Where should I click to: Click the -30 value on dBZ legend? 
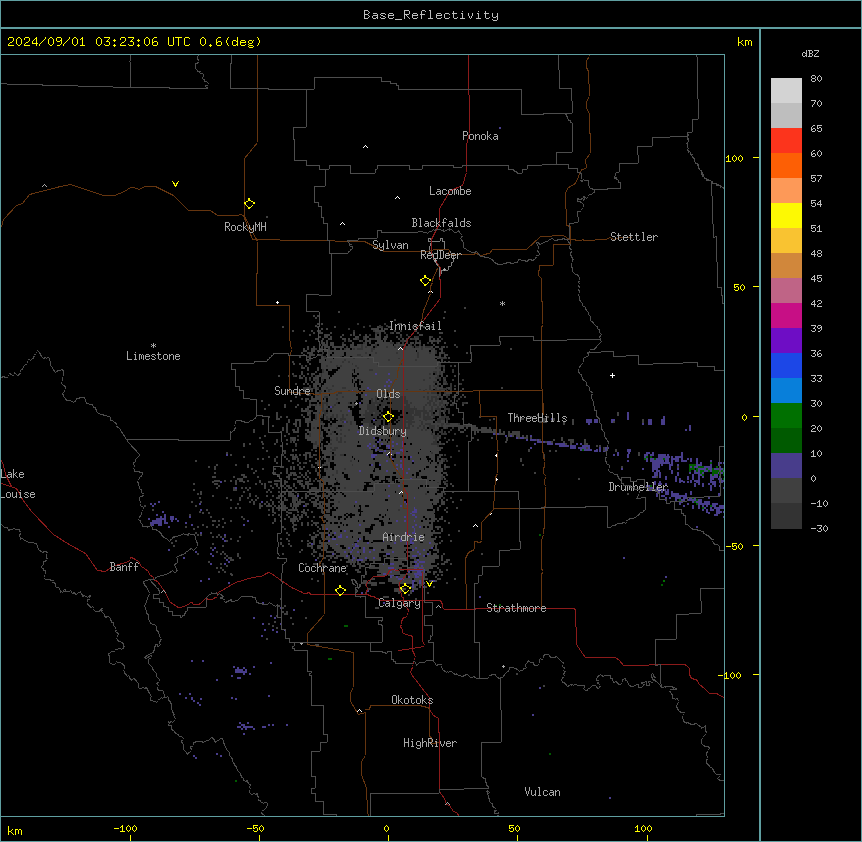pos(819,528)
